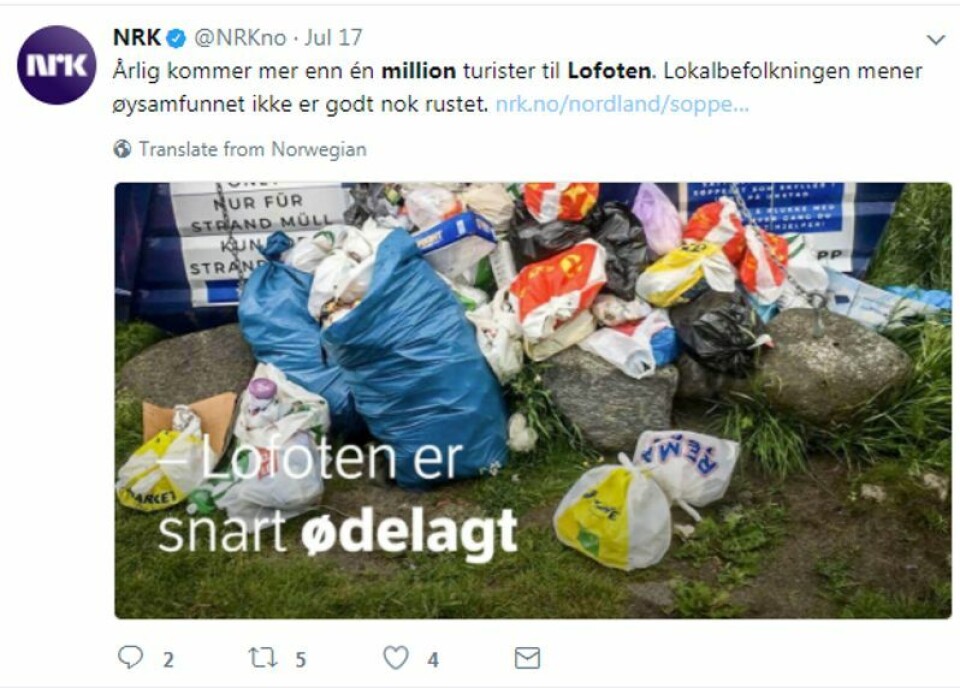
Task: Click the like count number 4
Action: coord(433,660)
